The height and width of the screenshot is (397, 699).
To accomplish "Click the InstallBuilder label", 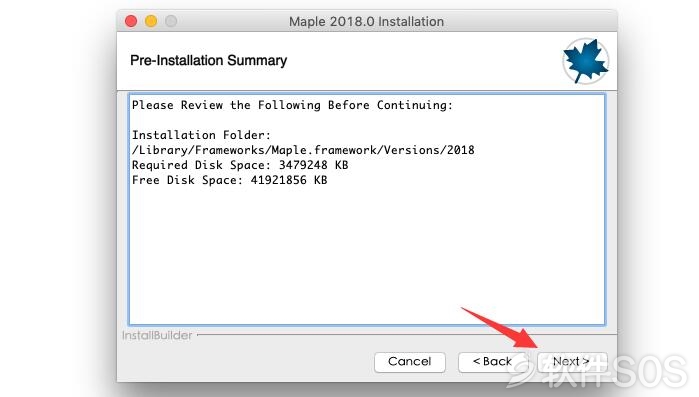I will [x=157, y=335].
